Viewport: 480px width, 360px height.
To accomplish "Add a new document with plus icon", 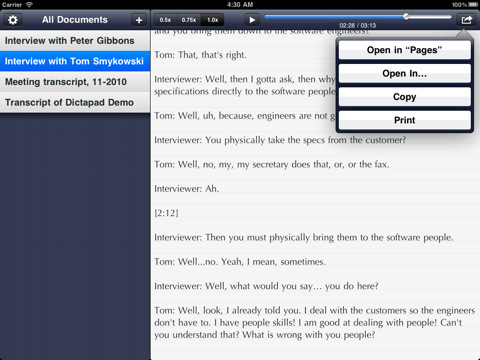I will [139, 20].
